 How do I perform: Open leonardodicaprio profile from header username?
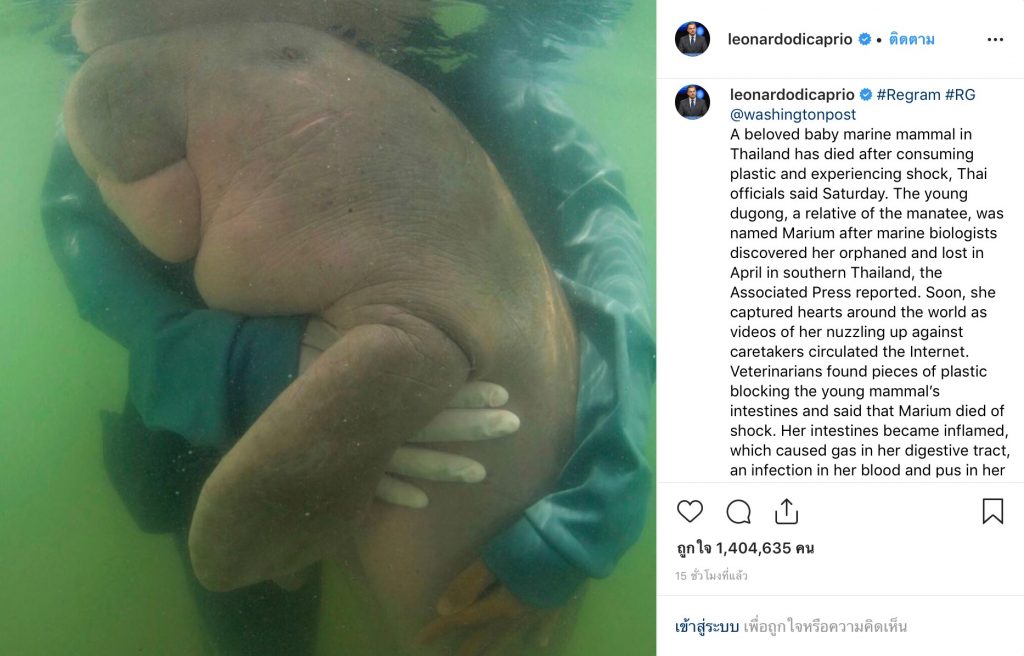[790, 39]
